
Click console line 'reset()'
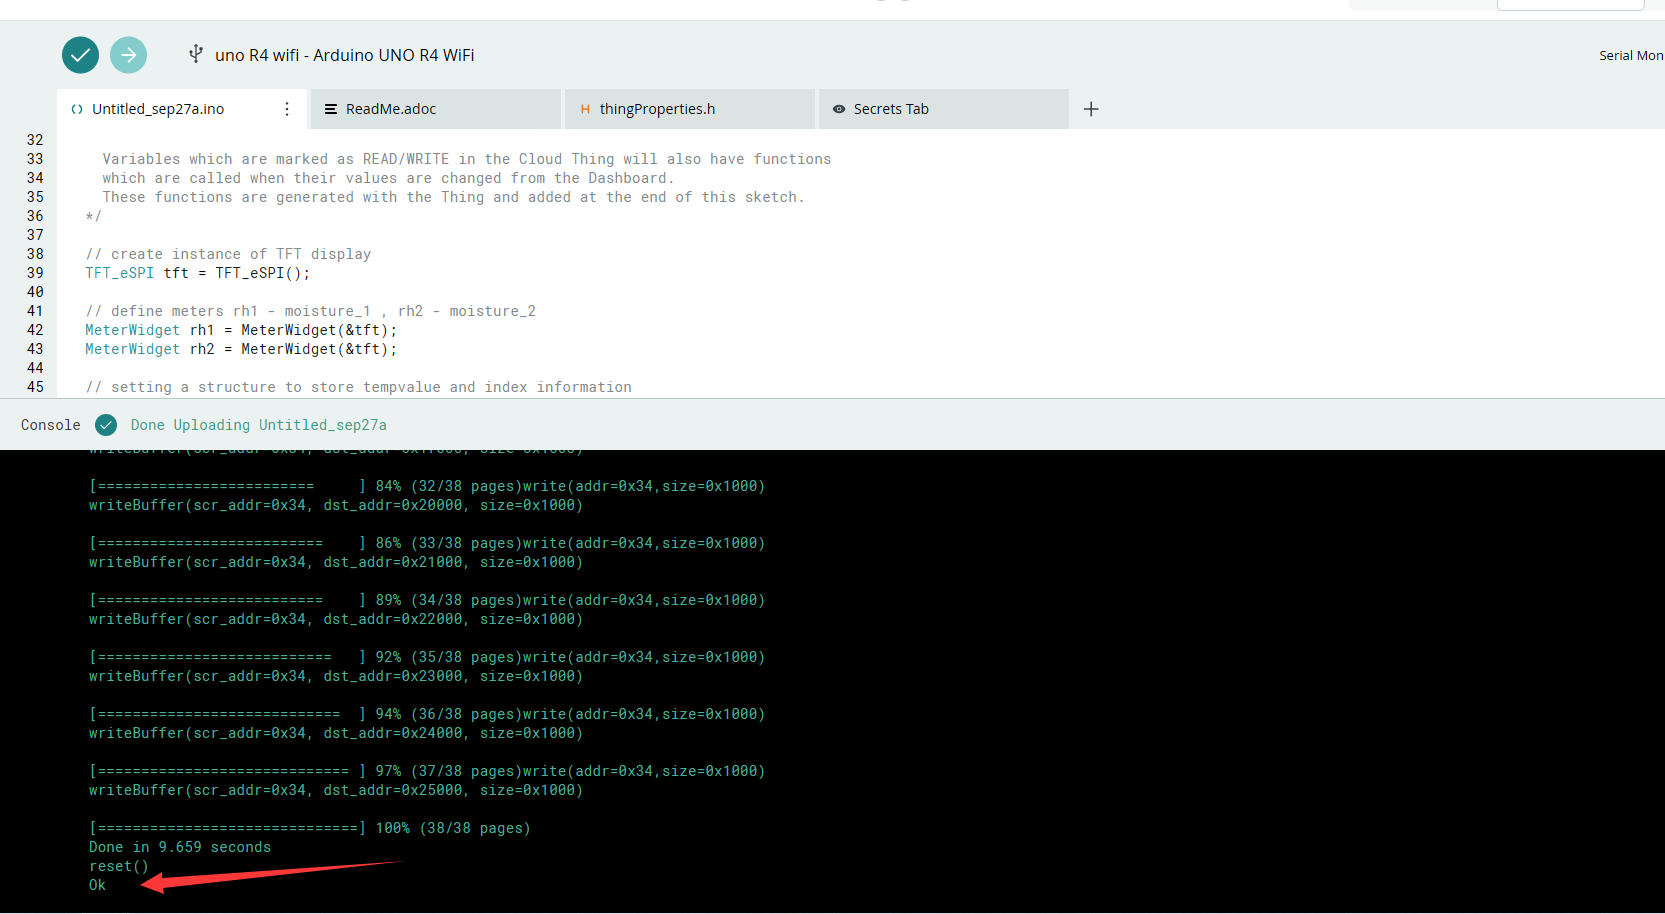(119, 866)
